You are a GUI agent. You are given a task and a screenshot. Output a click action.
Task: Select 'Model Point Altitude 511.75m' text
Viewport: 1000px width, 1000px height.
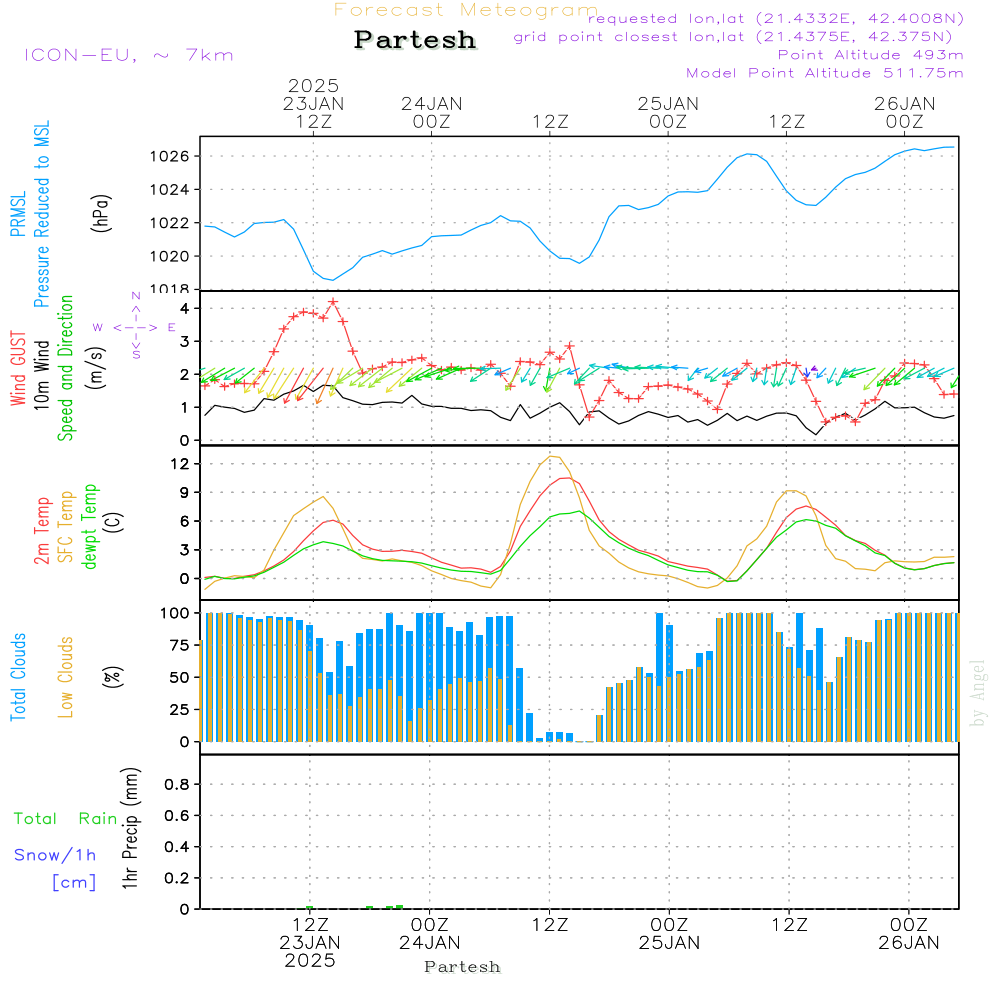point(825,73)
